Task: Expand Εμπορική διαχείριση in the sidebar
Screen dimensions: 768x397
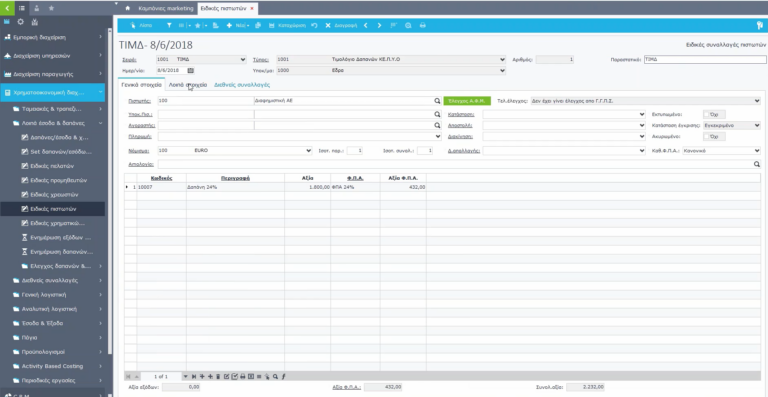Action: [52, 37]
